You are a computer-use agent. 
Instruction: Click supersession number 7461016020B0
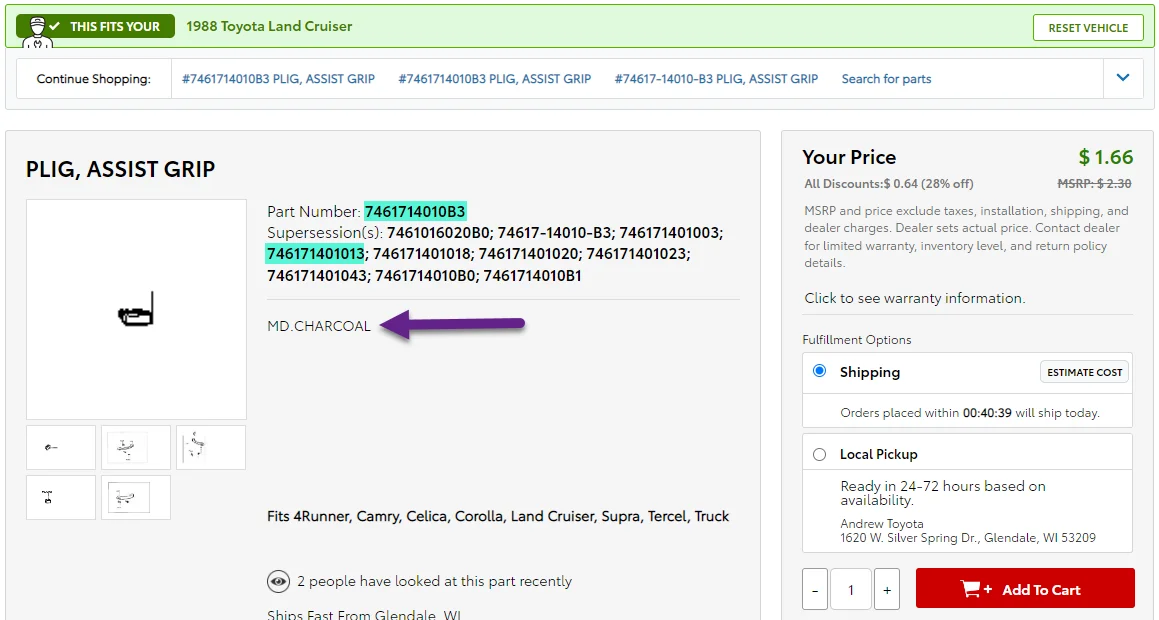[436, 233]
